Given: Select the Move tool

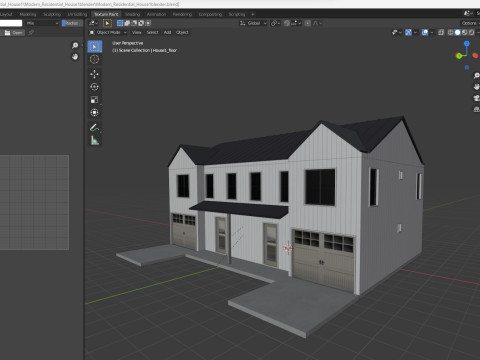Looking at the screenshot, I should coord(95,74).
